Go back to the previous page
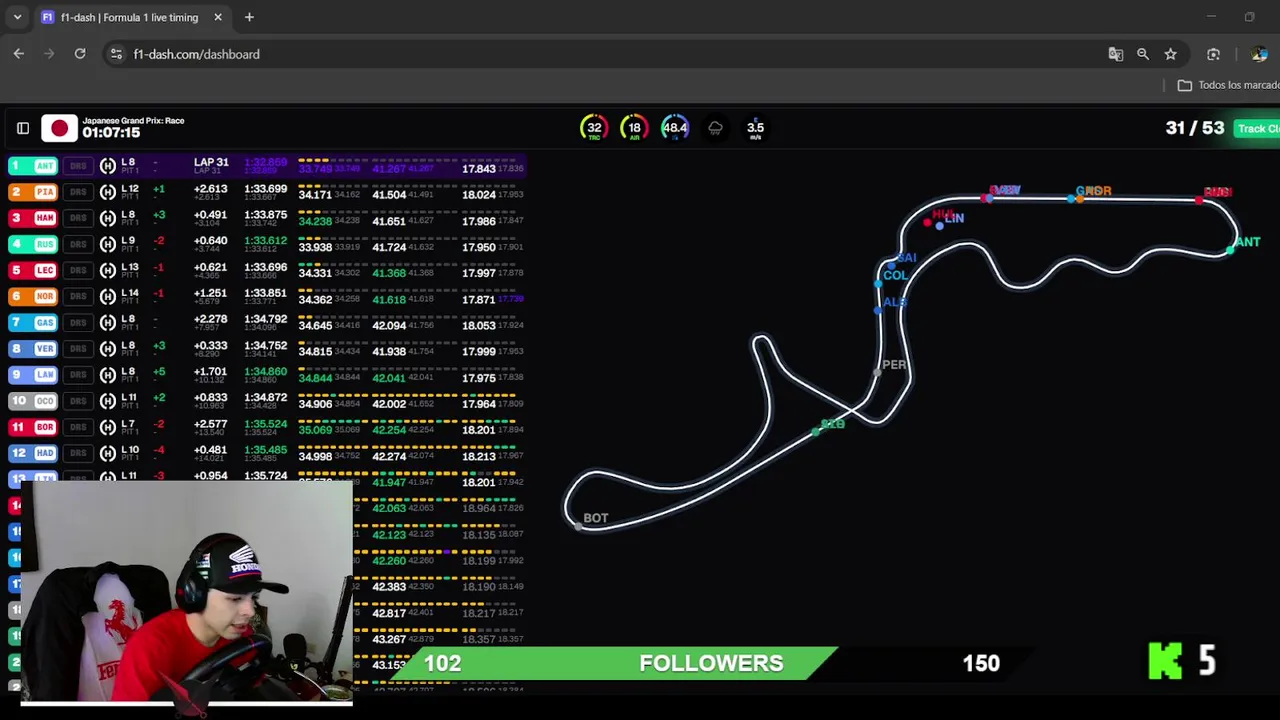This screenshot has width=1280, height=720. point(19,54)
